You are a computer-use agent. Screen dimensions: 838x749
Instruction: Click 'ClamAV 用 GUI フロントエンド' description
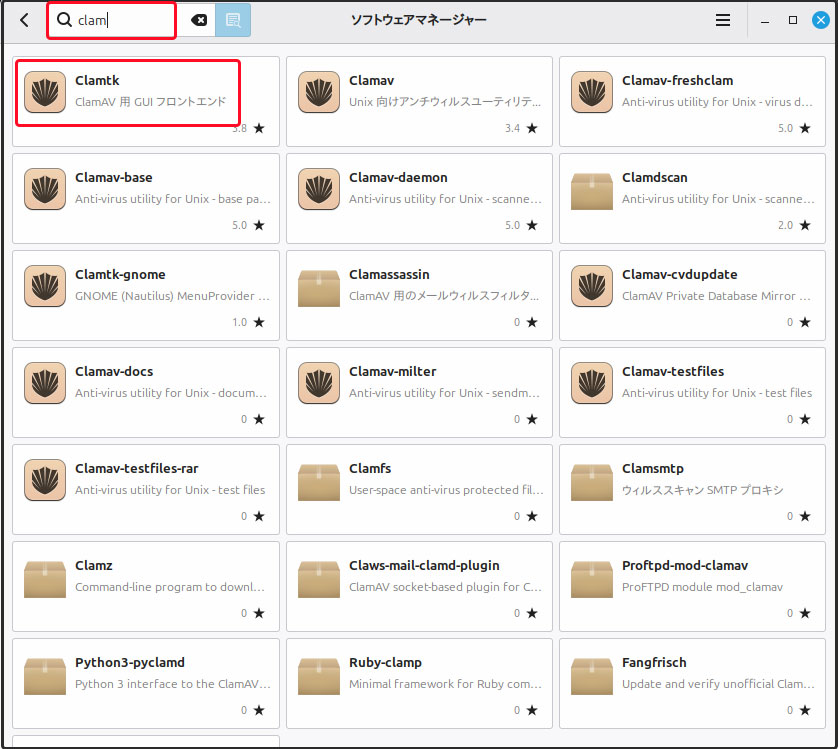(151, 102)
